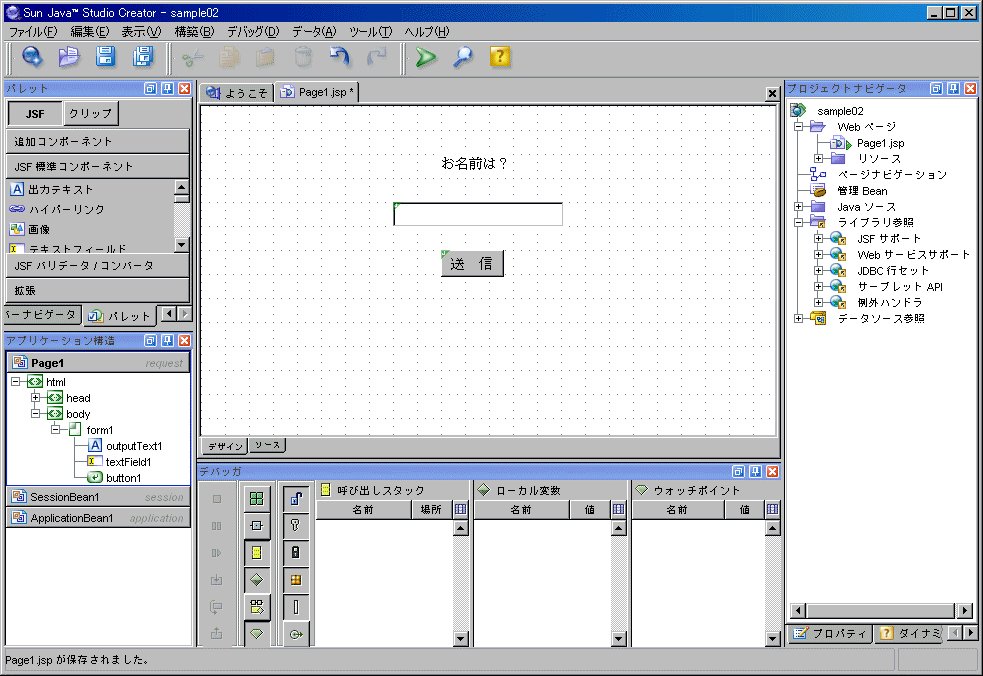Select Page1.jsp in project navigator
This screenshot has height=676, width=983.
pos(880,143)
